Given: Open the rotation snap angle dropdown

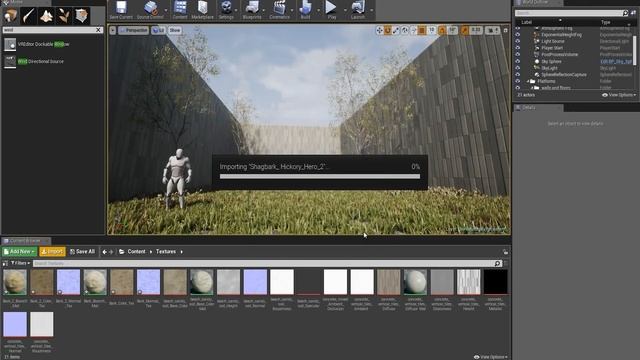Looking at the screenshot, I should [453, 30].
